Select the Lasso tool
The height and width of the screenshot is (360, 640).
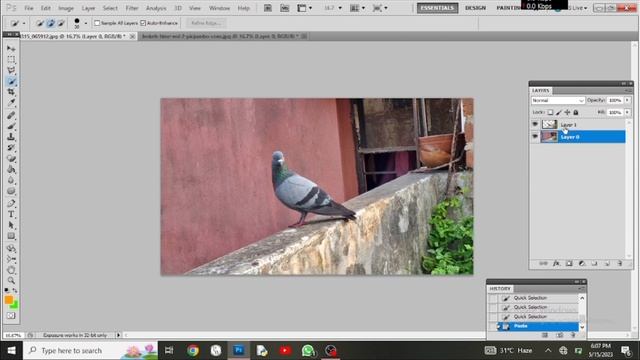pos(11,70)
